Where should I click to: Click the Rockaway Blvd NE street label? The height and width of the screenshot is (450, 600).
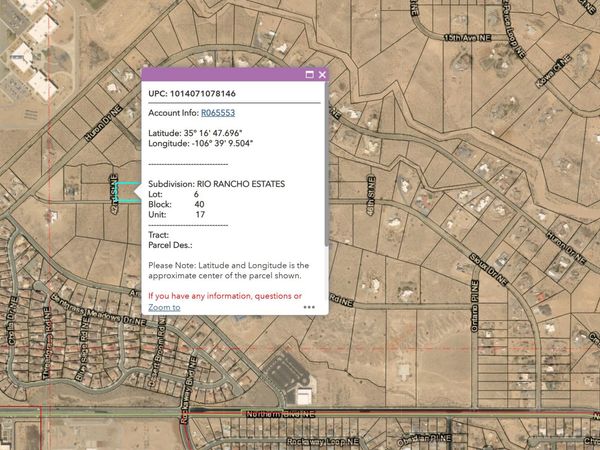coord(188,390)
